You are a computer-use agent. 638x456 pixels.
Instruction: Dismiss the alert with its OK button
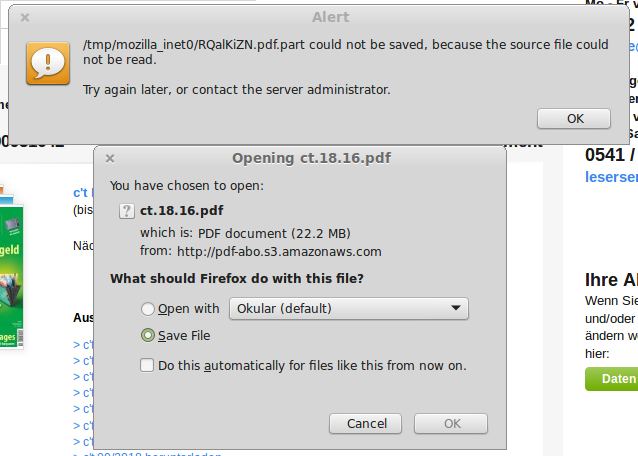[574, 119]
